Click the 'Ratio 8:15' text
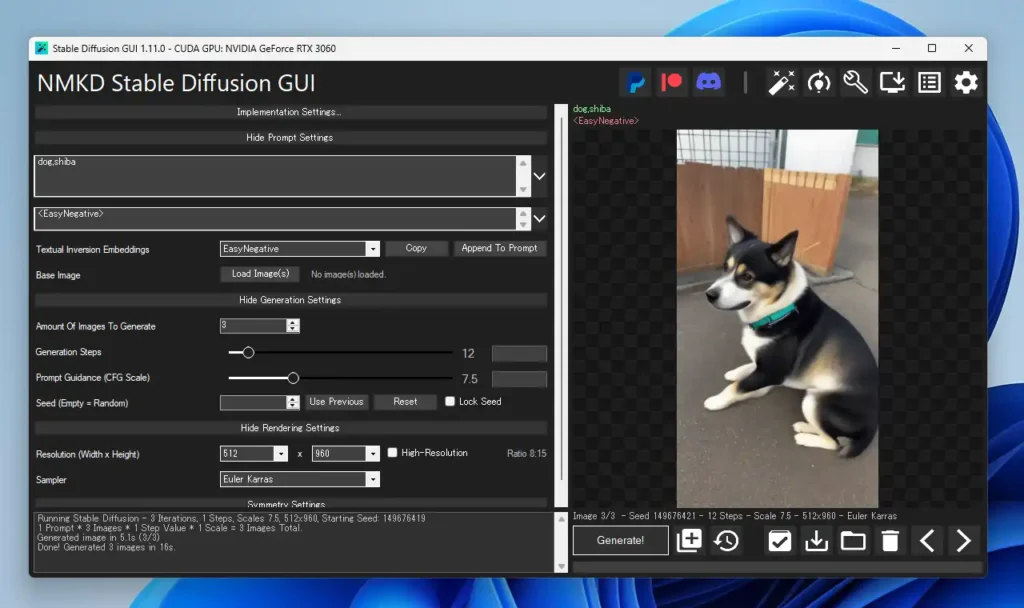The width and height of the screenshot is (1024, 608). click(x=526, y=453)
